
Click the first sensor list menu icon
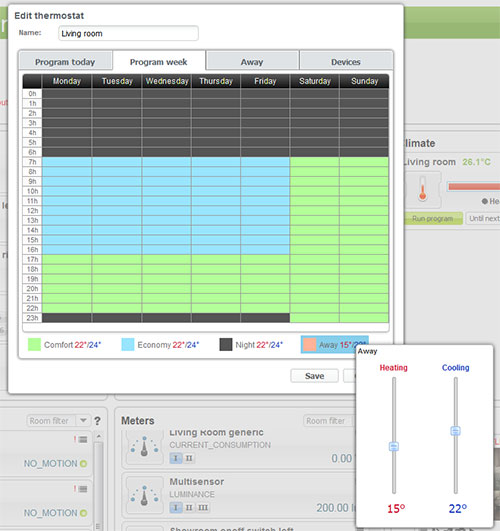pyautogui.click(x=83, y=440)
